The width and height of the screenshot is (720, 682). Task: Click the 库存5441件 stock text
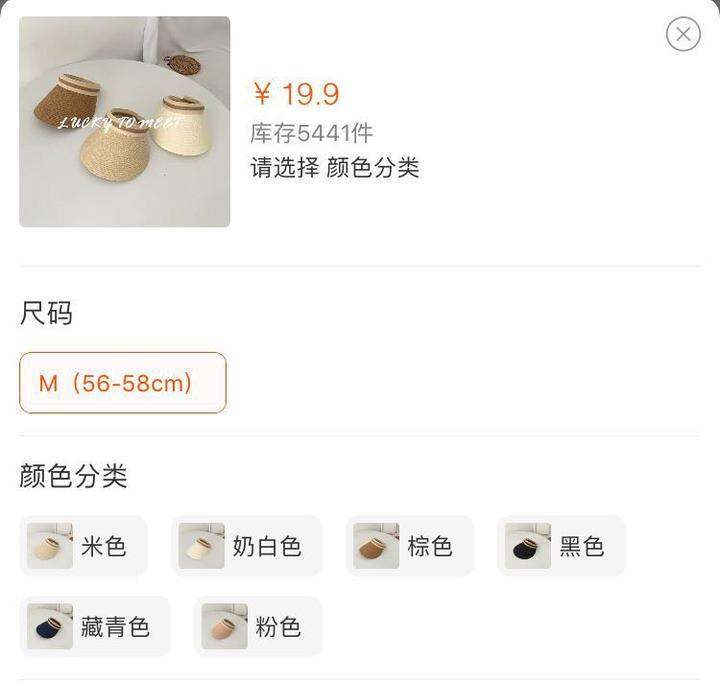311,133
